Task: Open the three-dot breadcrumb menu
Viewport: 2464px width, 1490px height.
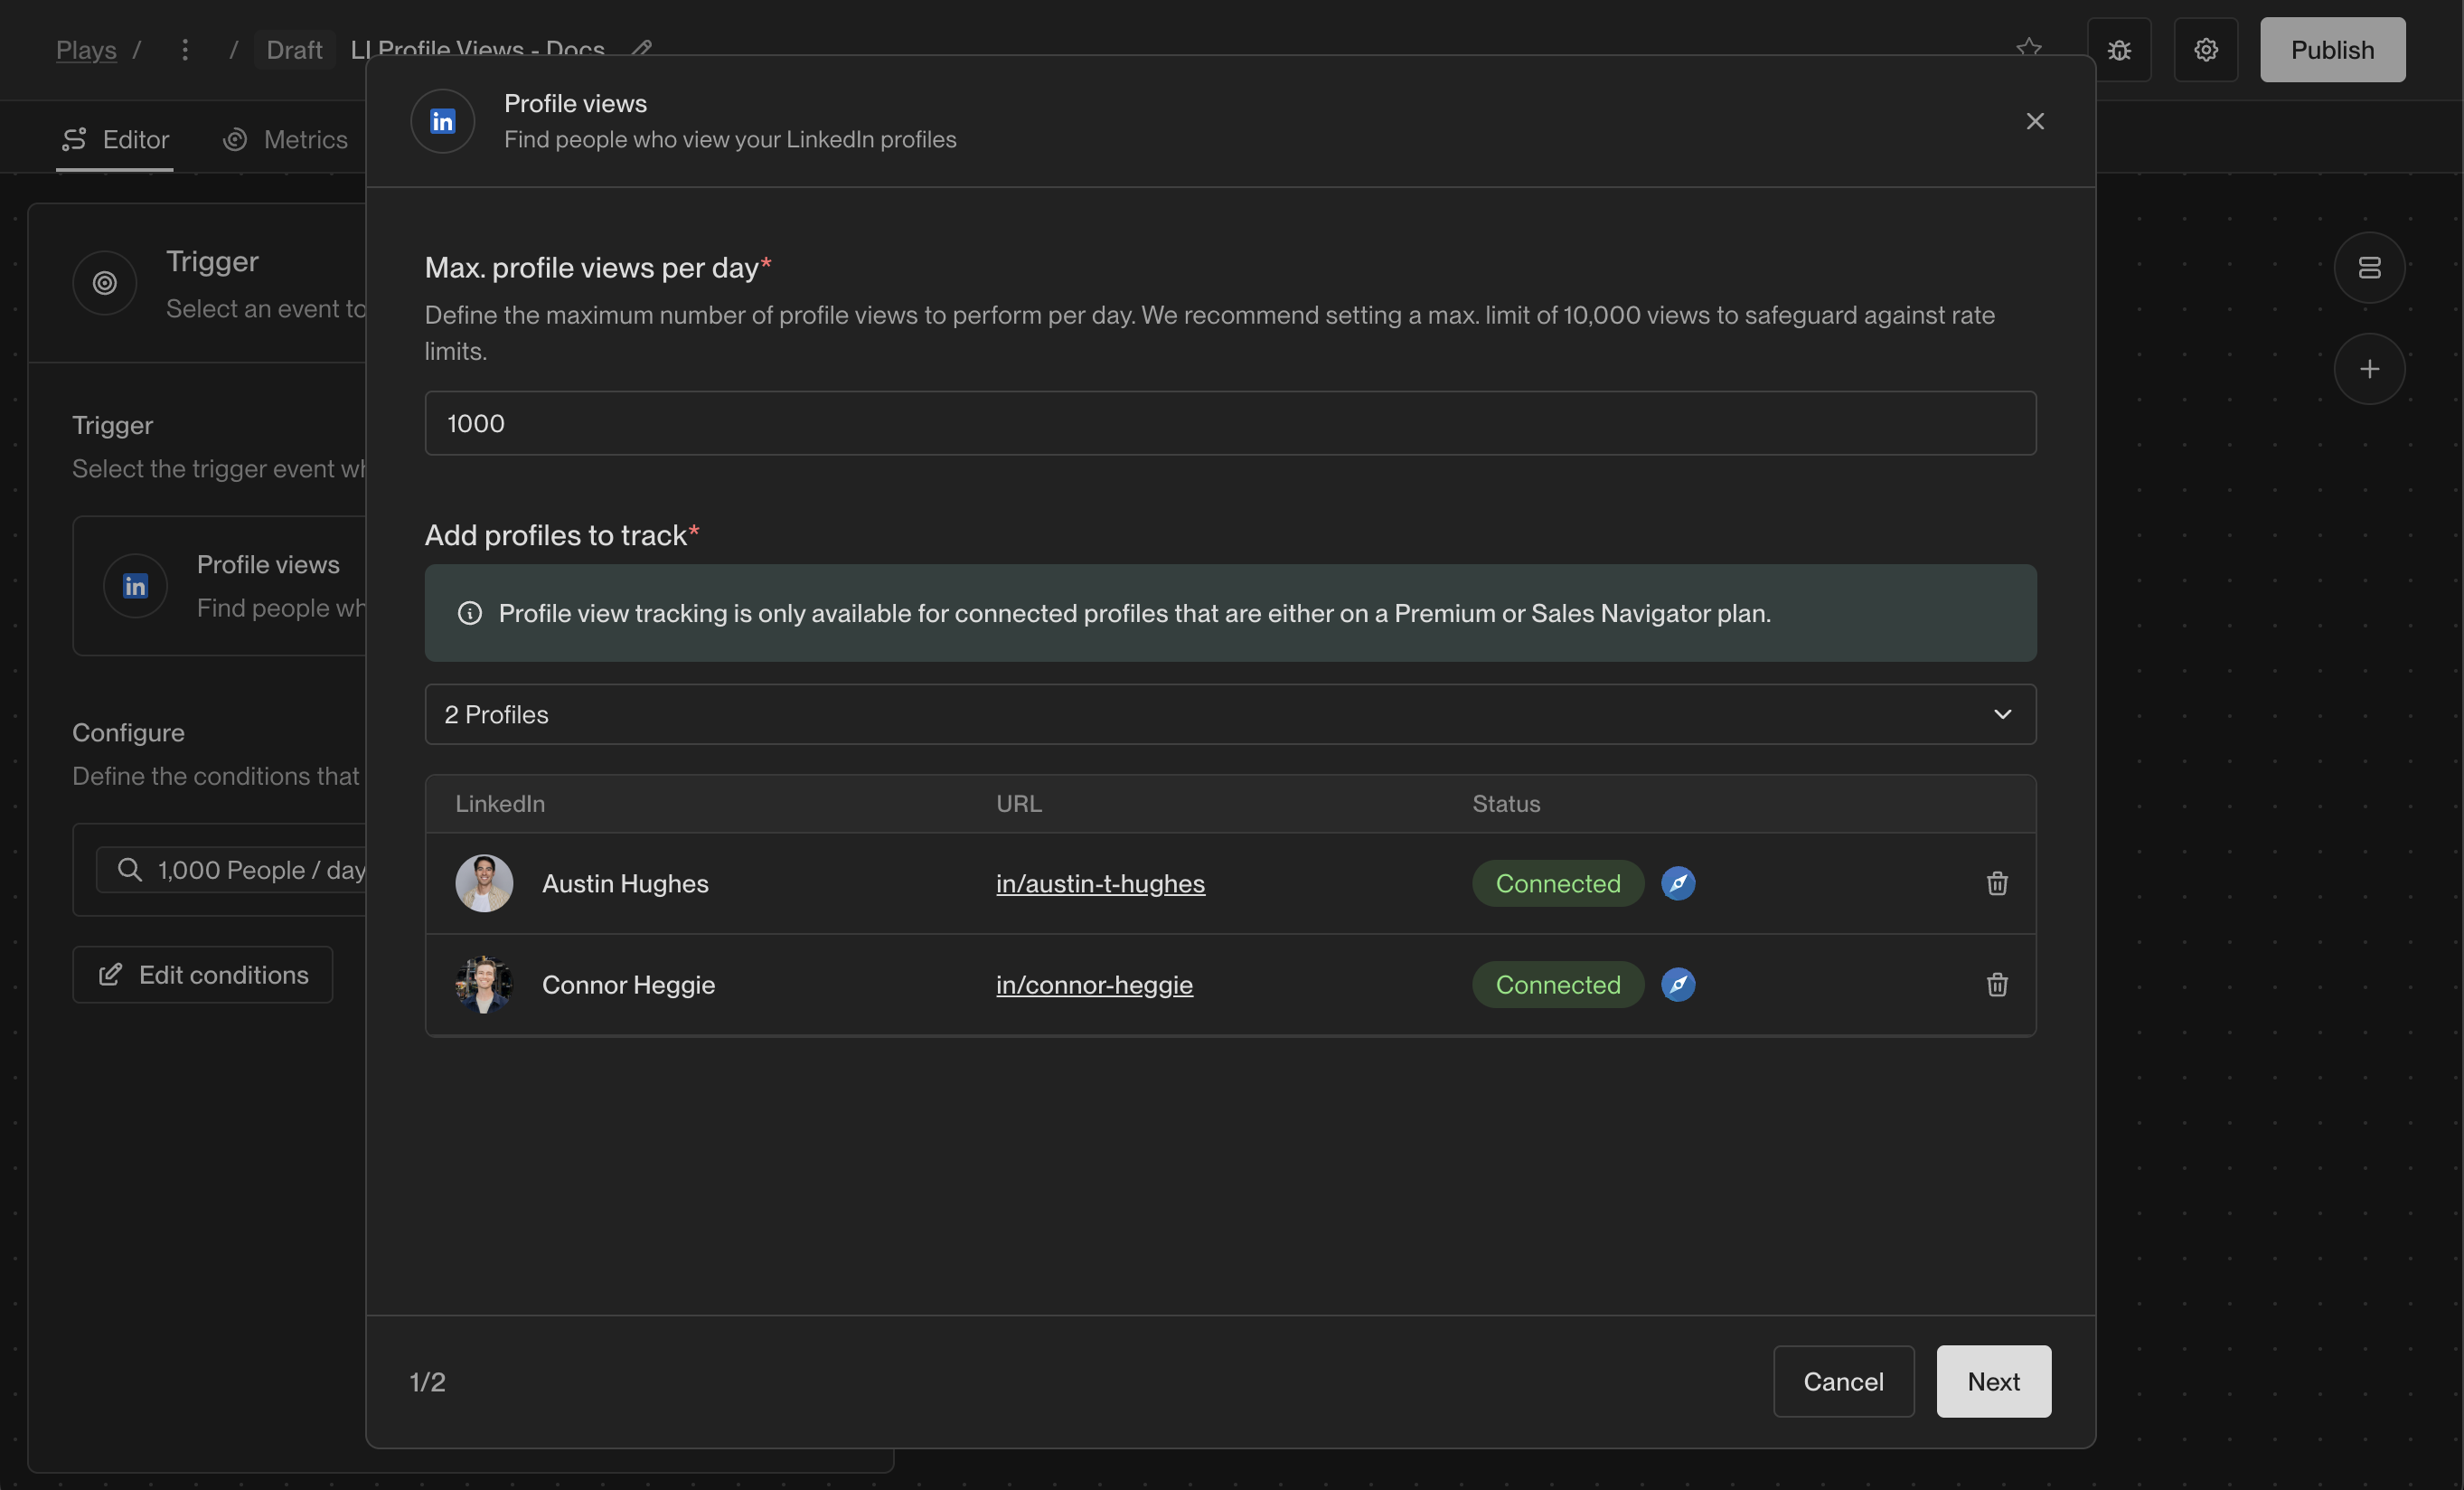Action: pos(185,50)
